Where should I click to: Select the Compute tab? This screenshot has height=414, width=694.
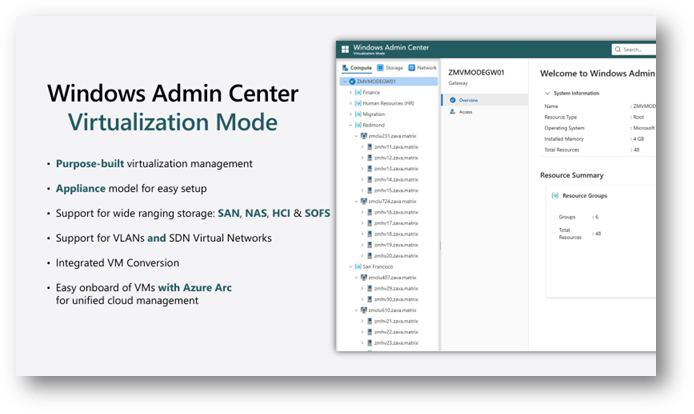click(x=358, y=68)
